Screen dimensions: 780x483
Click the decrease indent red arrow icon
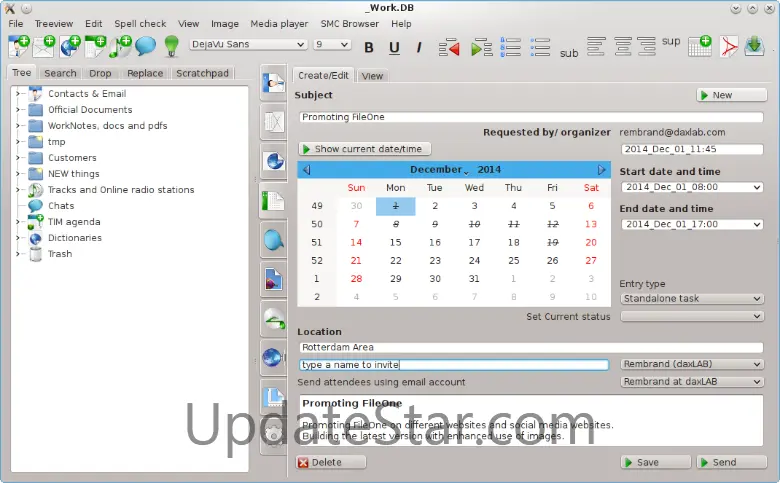(x=449, y=48)
